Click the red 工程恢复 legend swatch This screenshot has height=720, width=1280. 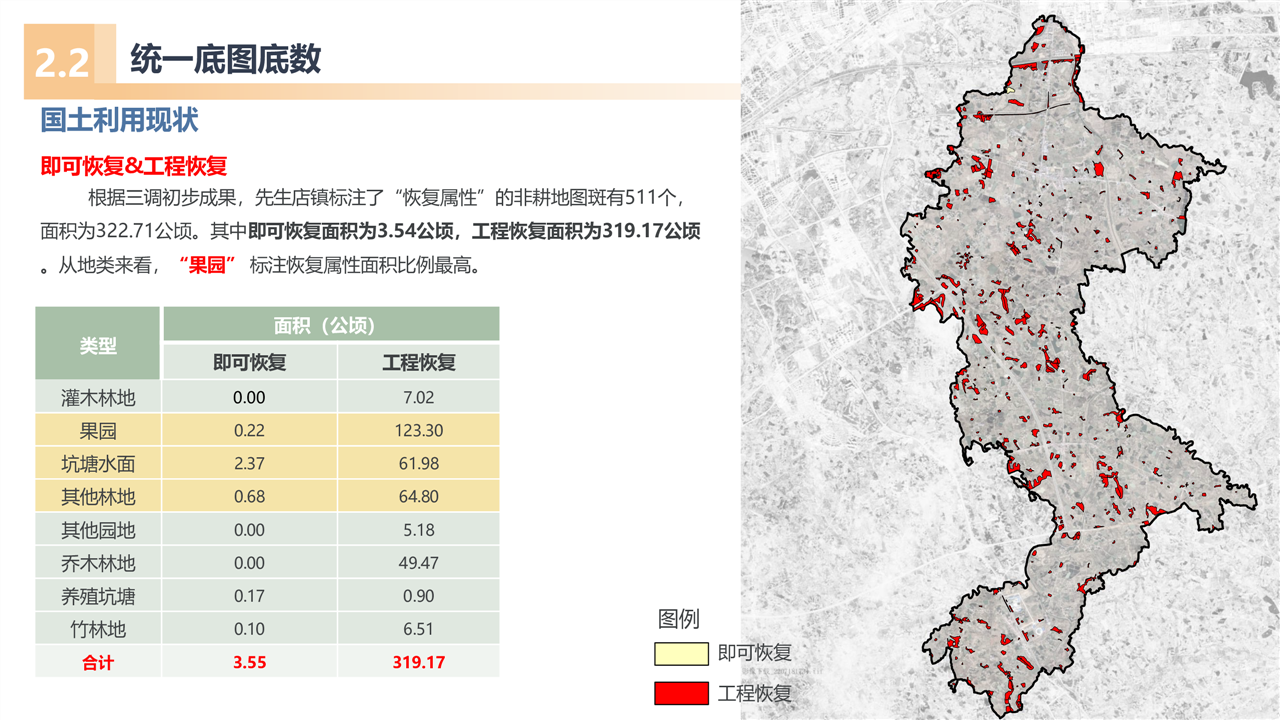coord(681,693)
